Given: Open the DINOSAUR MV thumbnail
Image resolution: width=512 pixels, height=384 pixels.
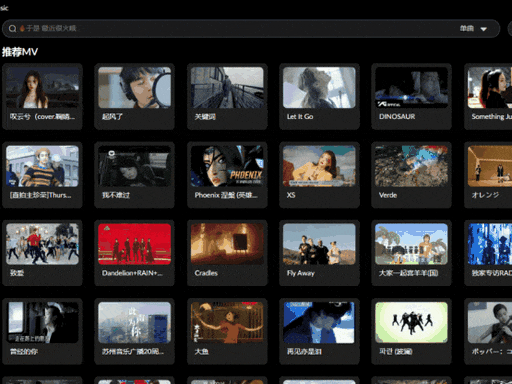Looking at the screenshot, I should pyautogui.click(x=411, y=88).
